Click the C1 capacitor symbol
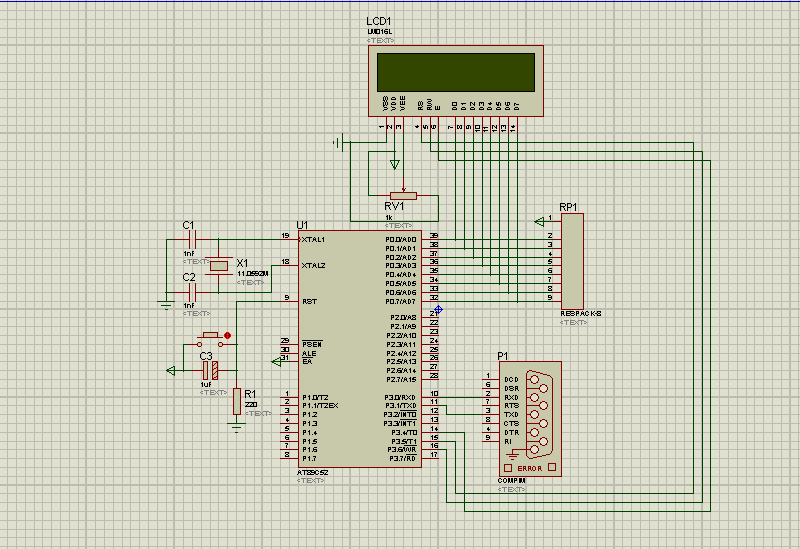 click(x=192, y=239)
